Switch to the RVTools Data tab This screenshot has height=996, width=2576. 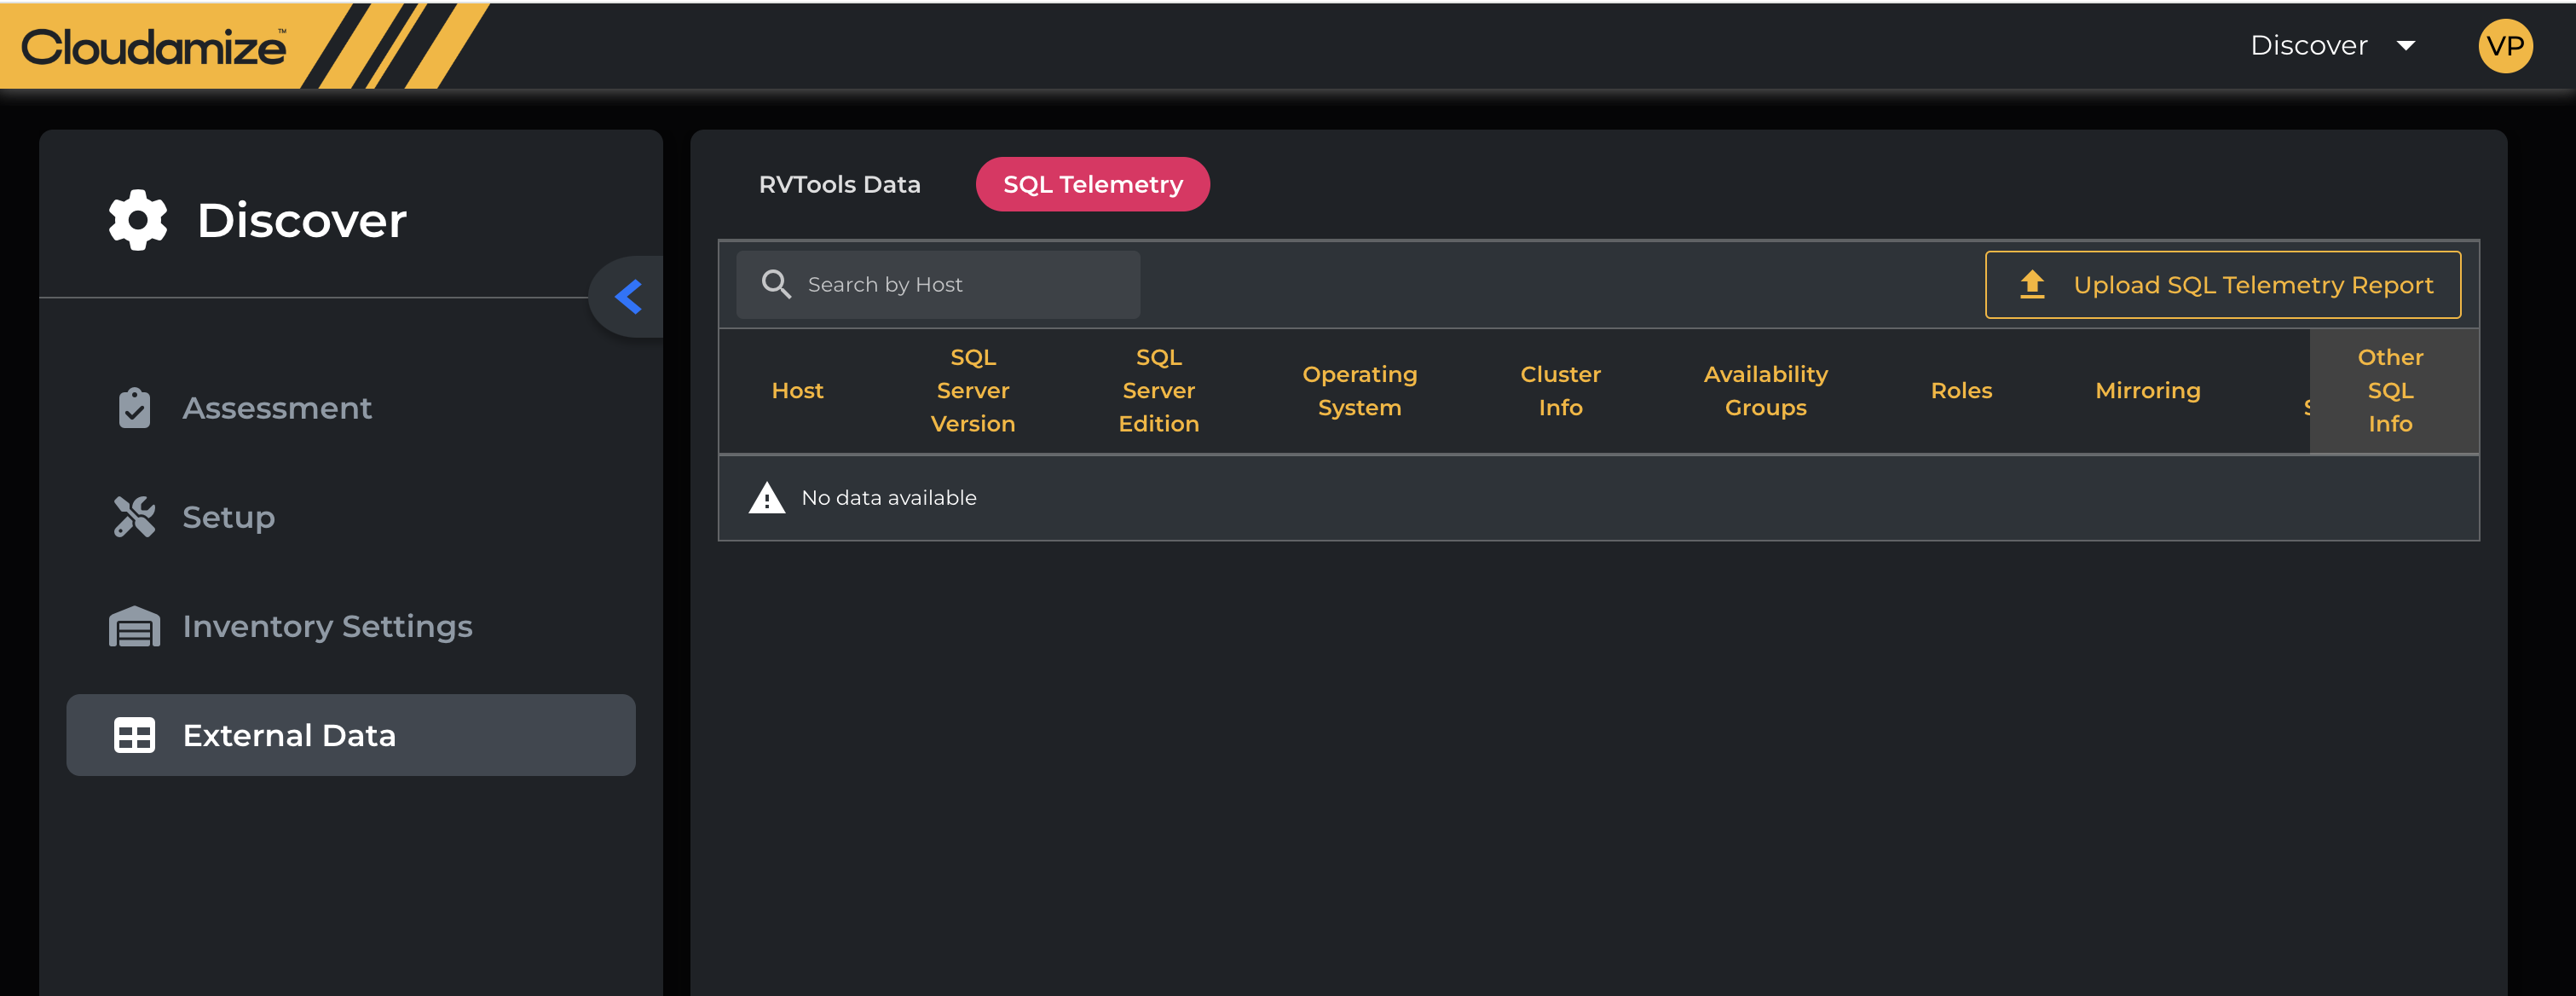(839, 185)
